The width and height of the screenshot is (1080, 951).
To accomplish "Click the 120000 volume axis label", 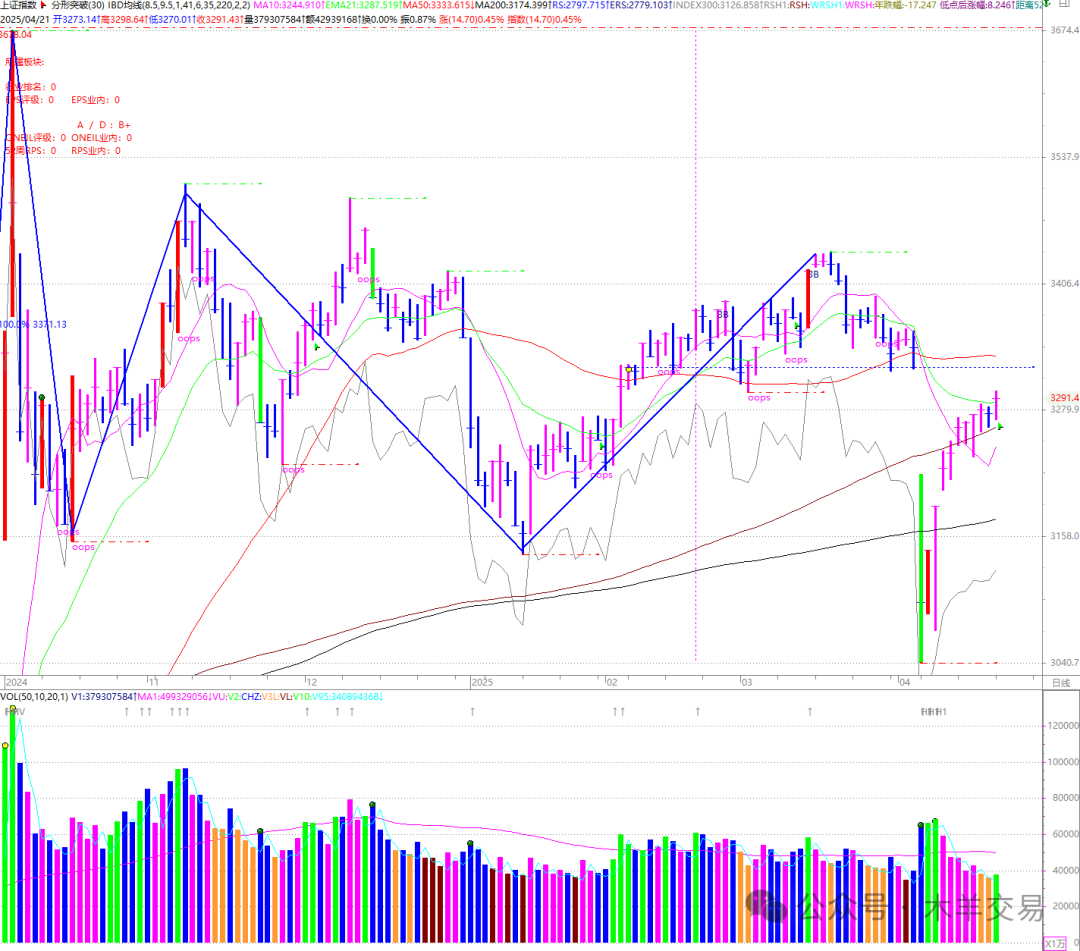I will click(x=1063, y=726).
